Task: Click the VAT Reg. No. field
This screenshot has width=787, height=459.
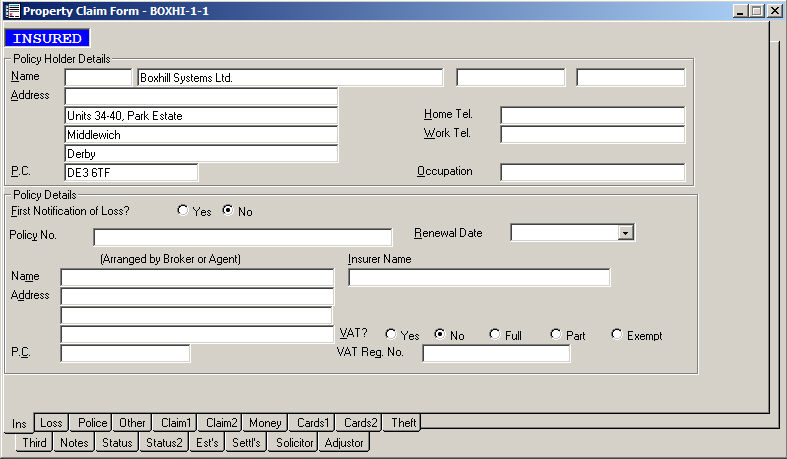Action: click(496, 353)
